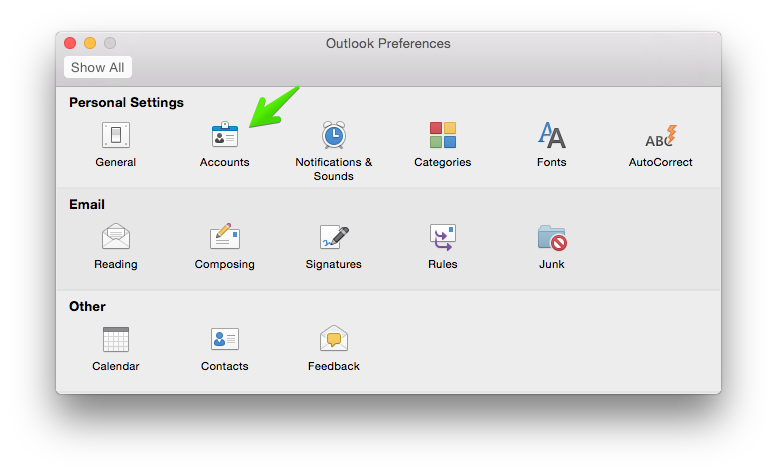
Task: Open the Feedback envelope icon
Action: coord(333,338)
